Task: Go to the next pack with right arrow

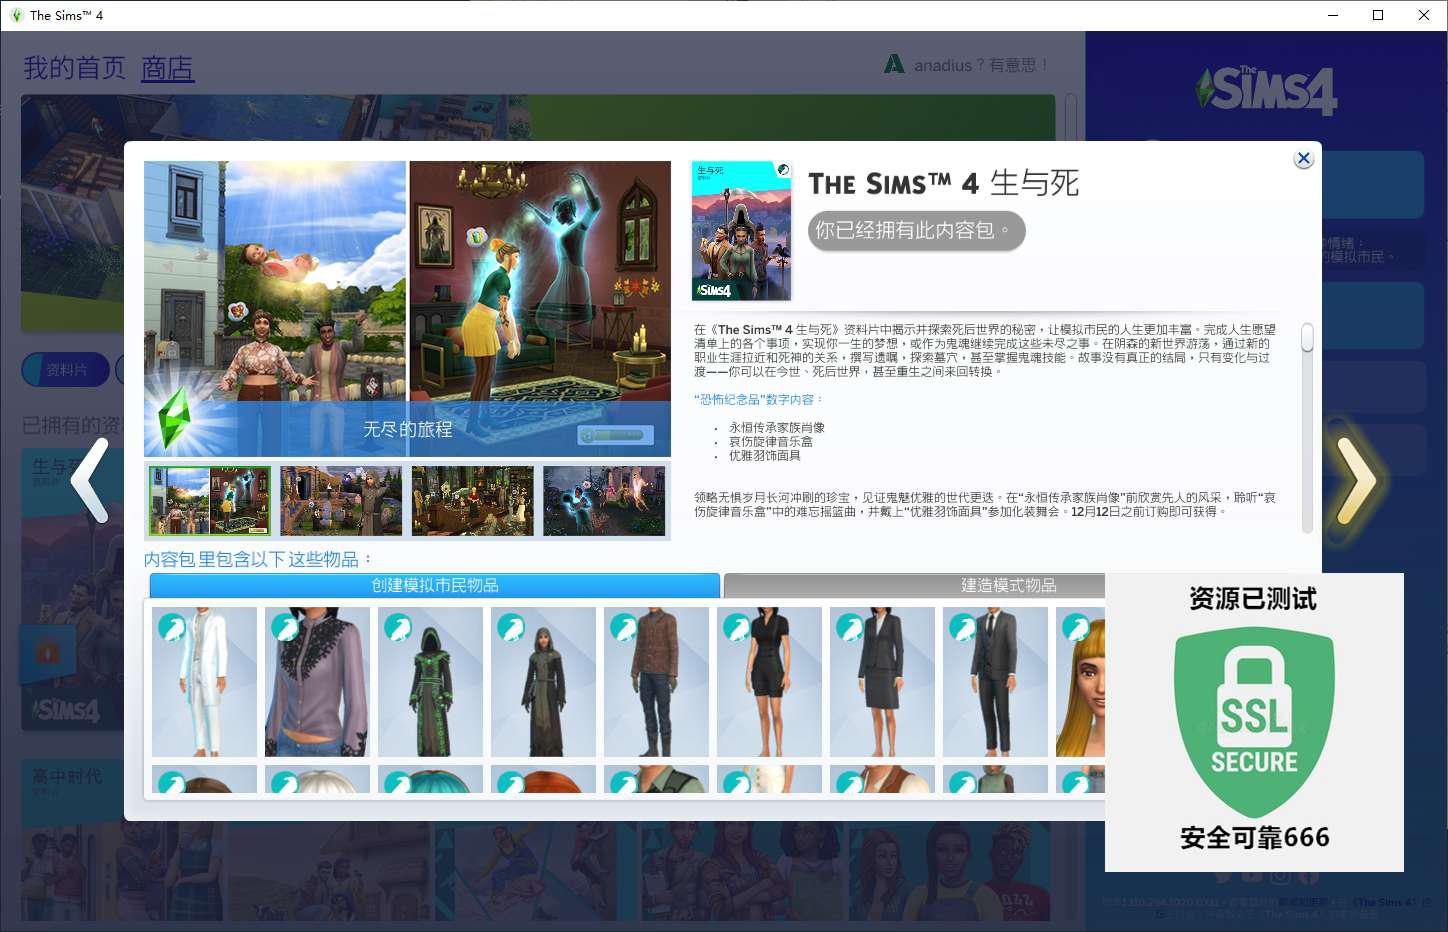Action: click(1356, 480)
